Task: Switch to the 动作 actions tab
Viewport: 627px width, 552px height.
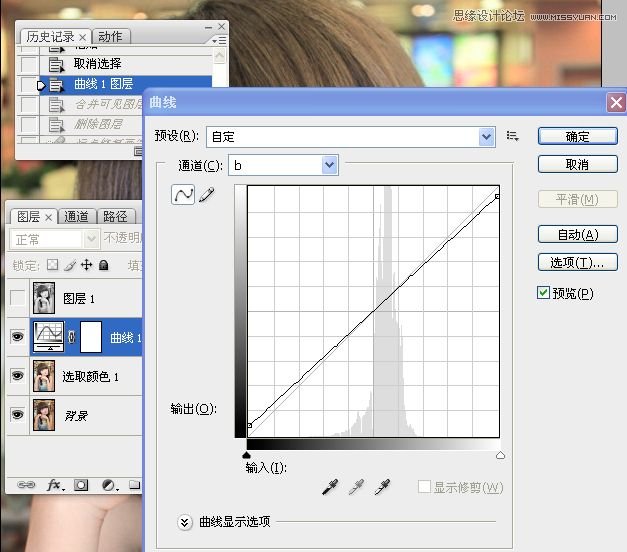Action: [110, 37]
